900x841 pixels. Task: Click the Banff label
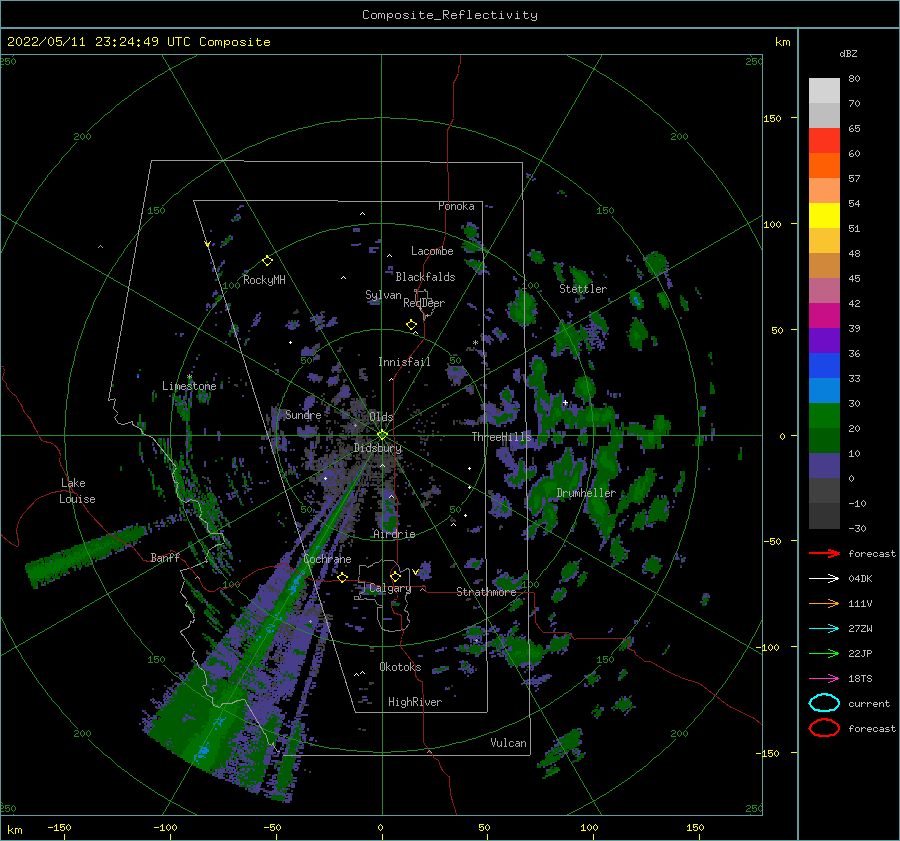(165, 557)
